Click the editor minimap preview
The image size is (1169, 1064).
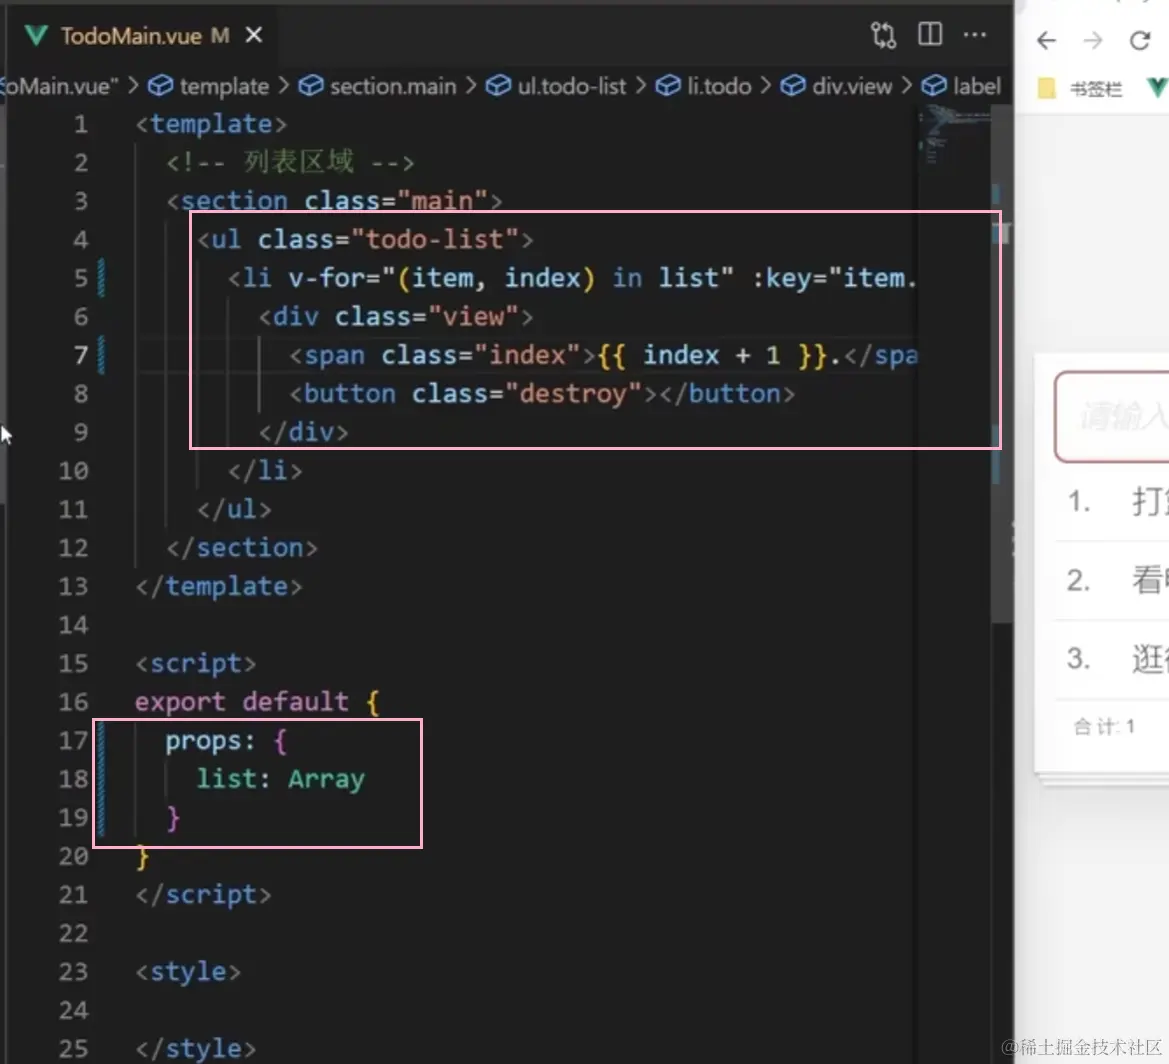coord(954,136)
